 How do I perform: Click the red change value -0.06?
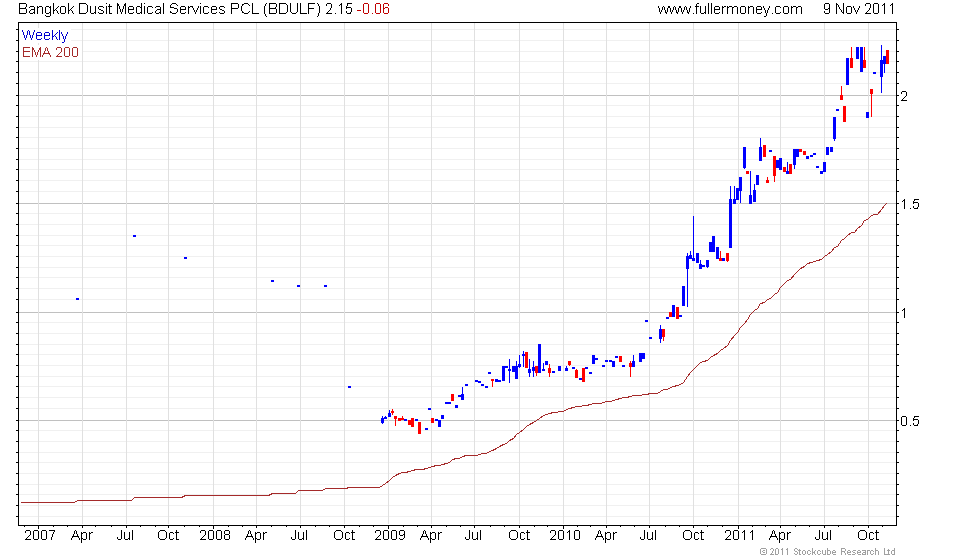pyautogui.click(x=373, y=9)
